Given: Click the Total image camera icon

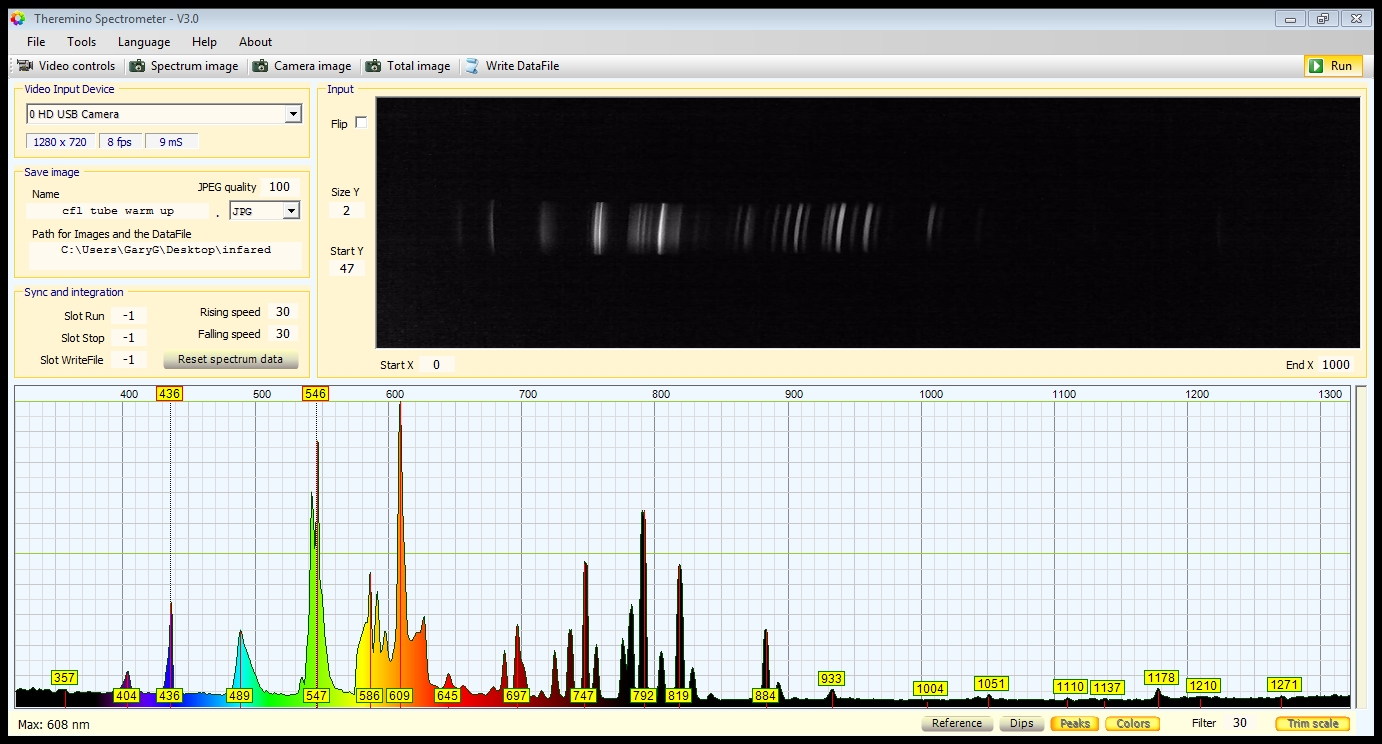Looking at the screenshot, I should pos(374,66).
